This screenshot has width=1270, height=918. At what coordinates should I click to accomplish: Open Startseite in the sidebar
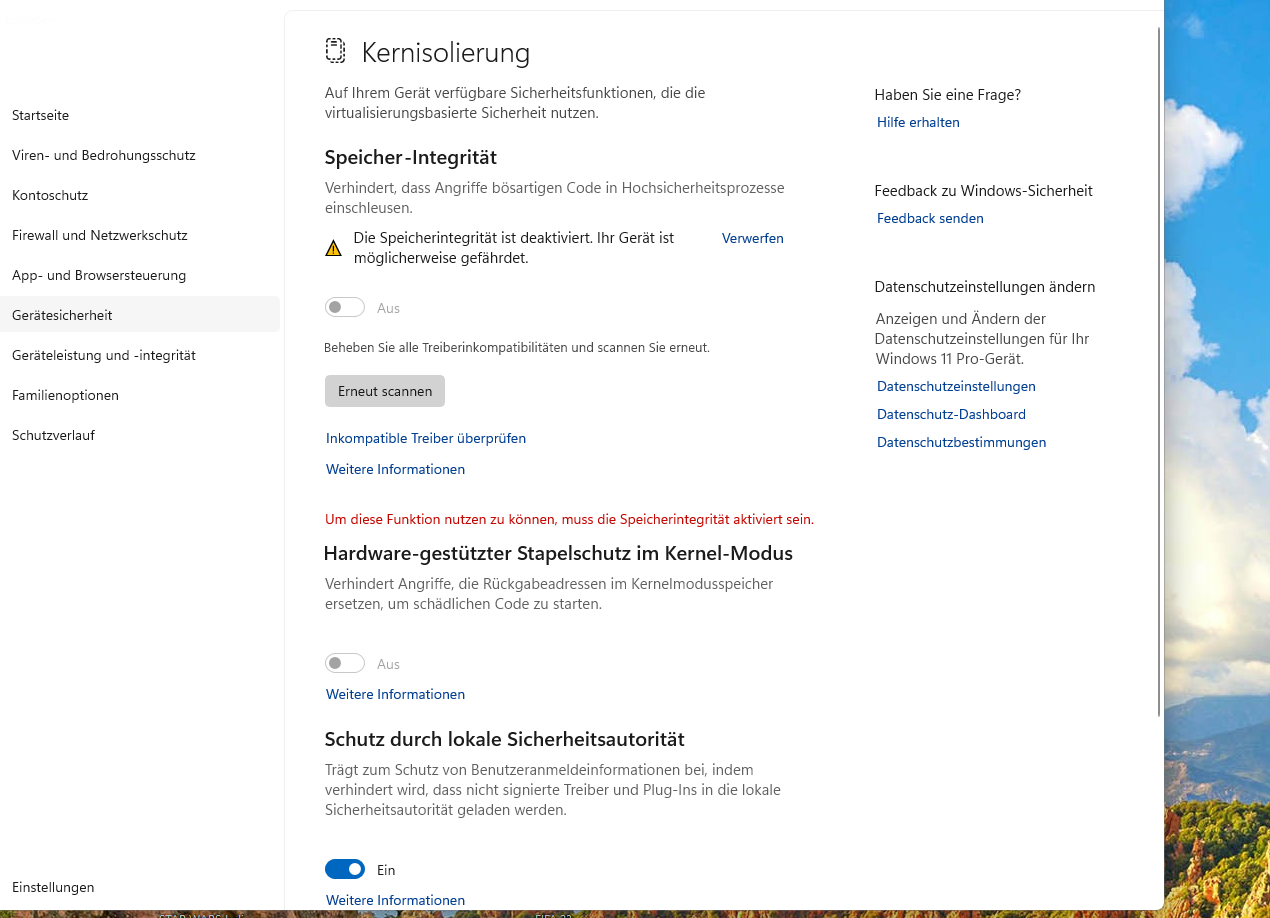click(x=41, y=116)
